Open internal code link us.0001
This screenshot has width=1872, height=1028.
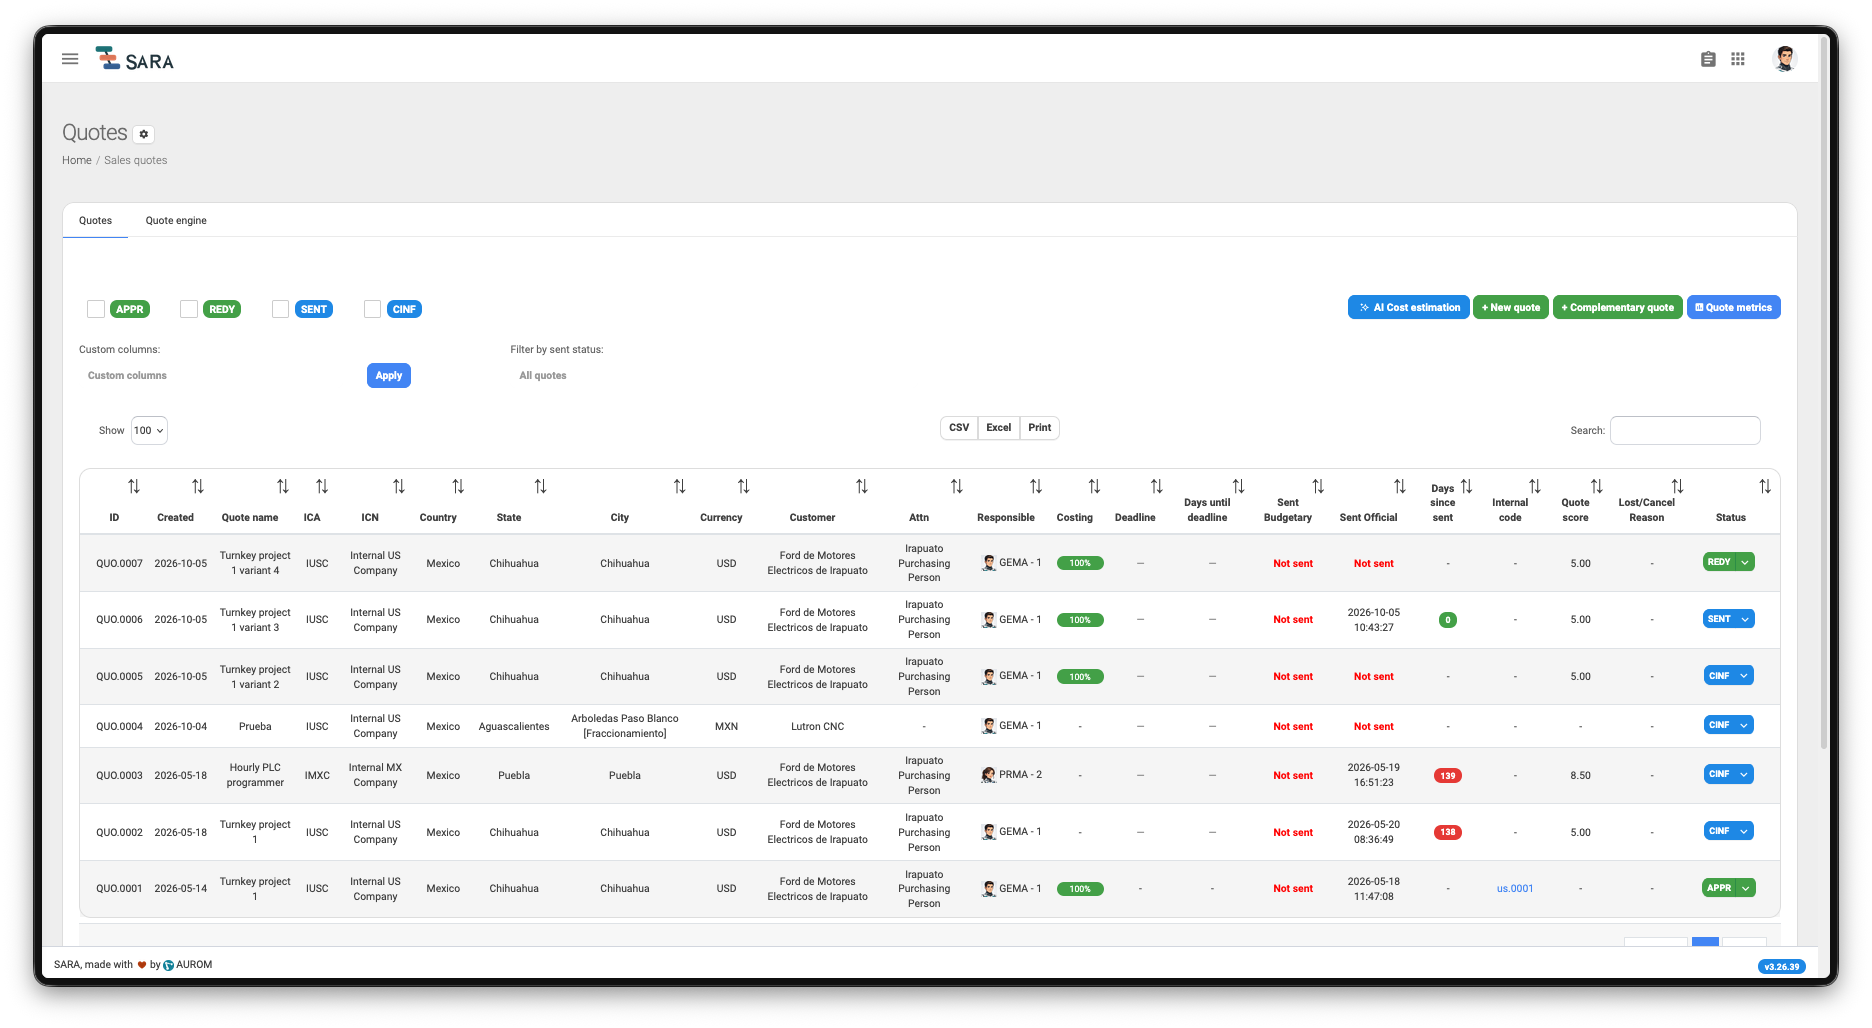click(1515, 889)
